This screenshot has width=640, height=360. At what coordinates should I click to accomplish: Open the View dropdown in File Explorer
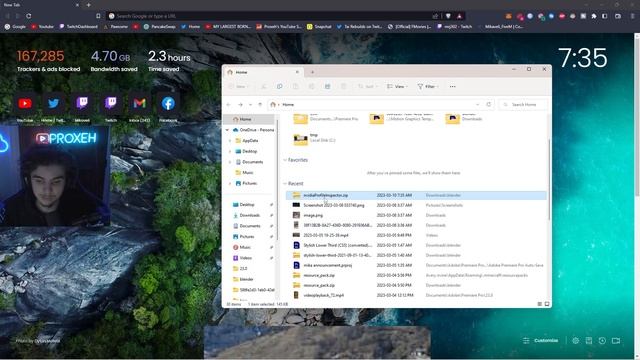[x=397, y=87]
